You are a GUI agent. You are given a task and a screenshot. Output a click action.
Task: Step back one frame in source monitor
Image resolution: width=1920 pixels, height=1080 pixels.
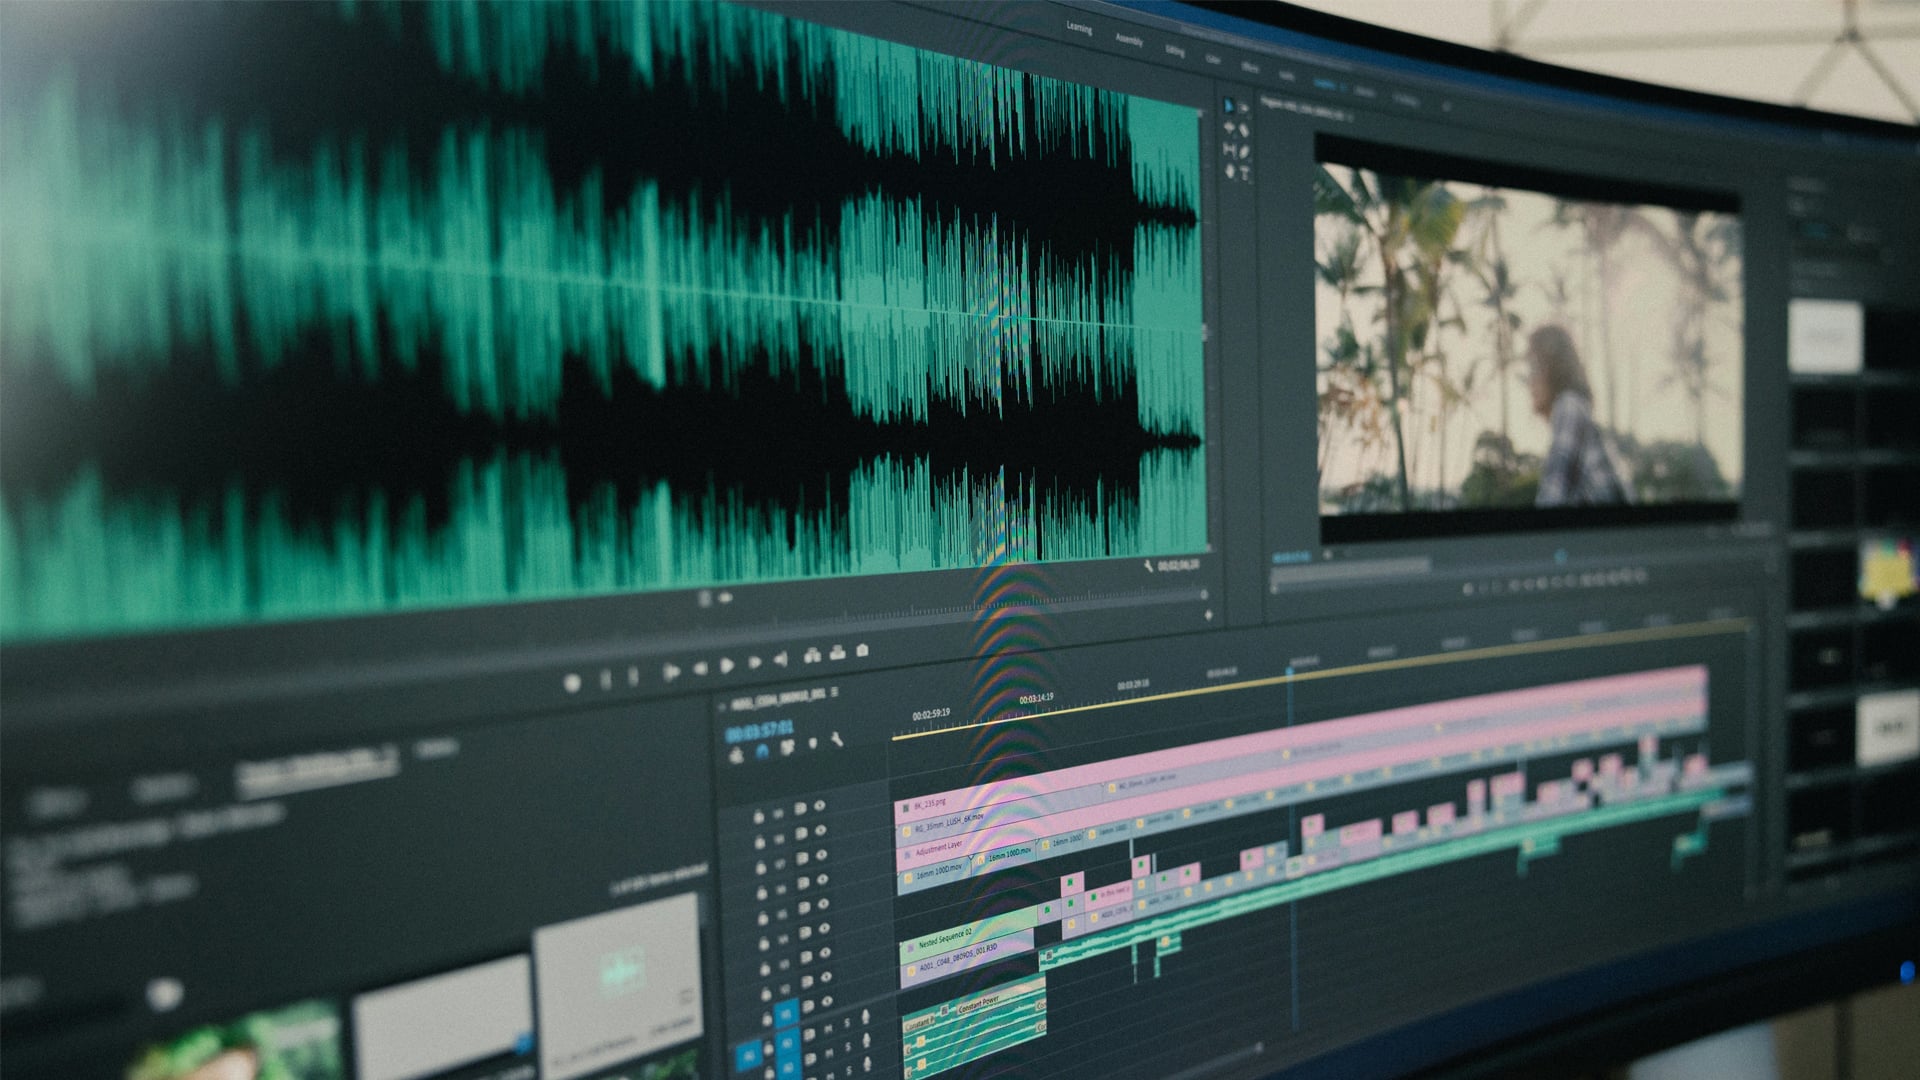pyautogui.click(x=700, y=668)
